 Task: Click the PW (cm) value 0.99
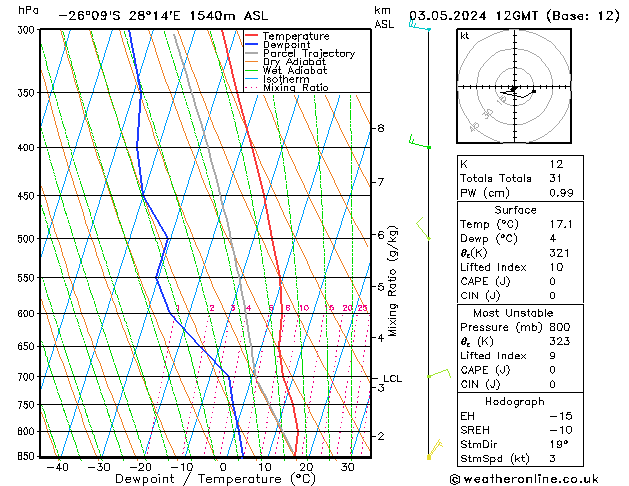tap(562, 193)
